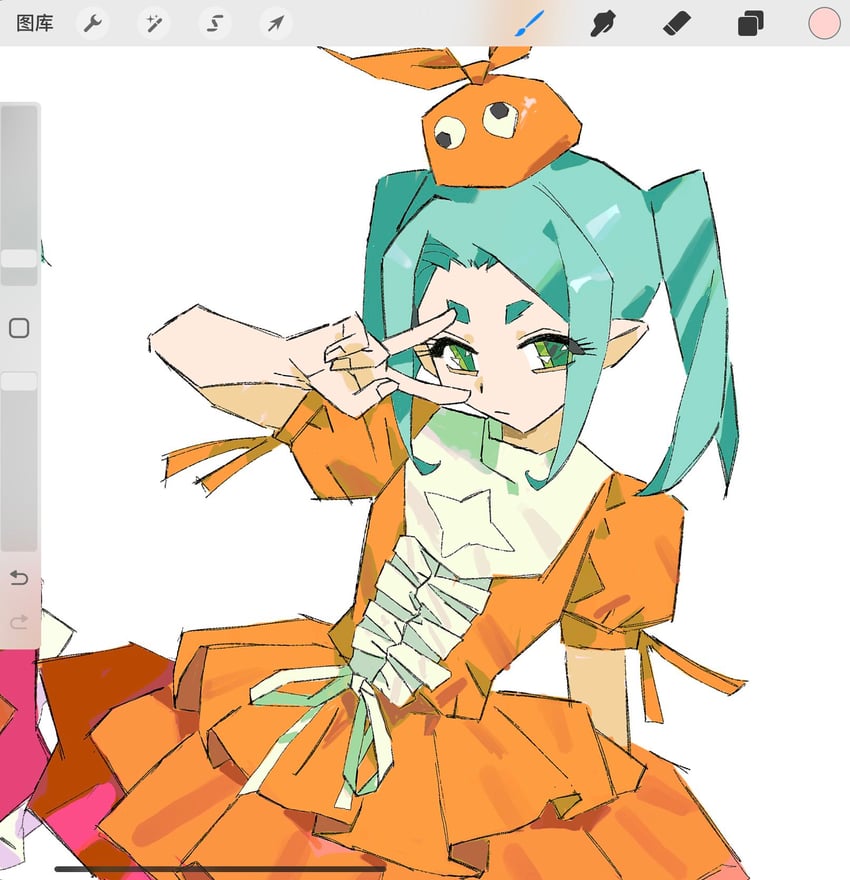Image resolution: width=850 pixels, height=880 pixels.
Task: Click the brush size slider handle
Action: pos(19,259)
